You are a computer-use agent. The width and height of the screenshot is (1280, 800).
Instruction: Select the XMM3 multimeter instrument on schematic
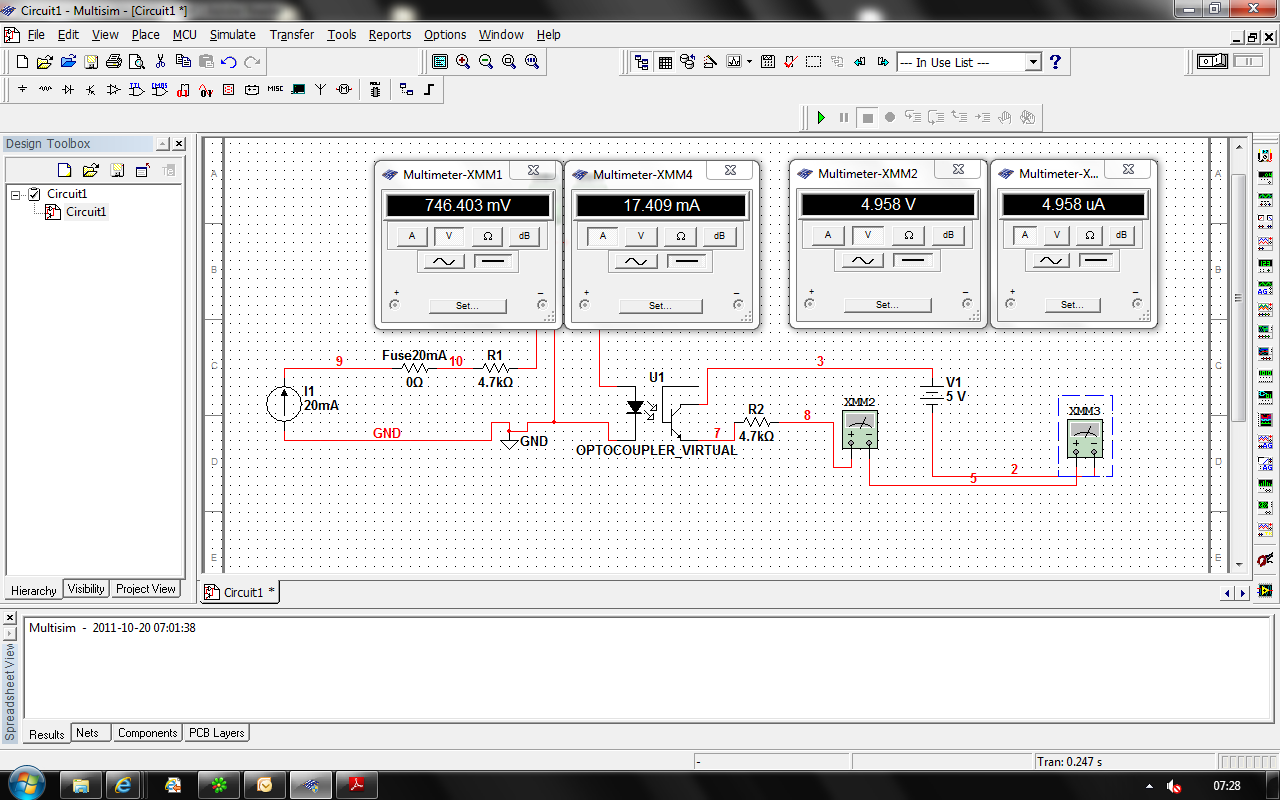click(1085, 437)
